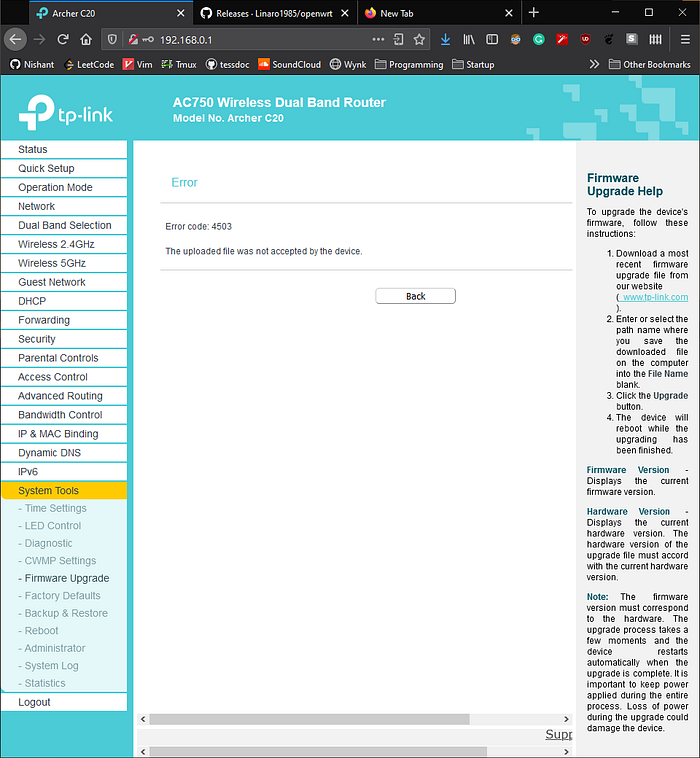Open Backup & Restore submenu item

click(x=66, y=613)
